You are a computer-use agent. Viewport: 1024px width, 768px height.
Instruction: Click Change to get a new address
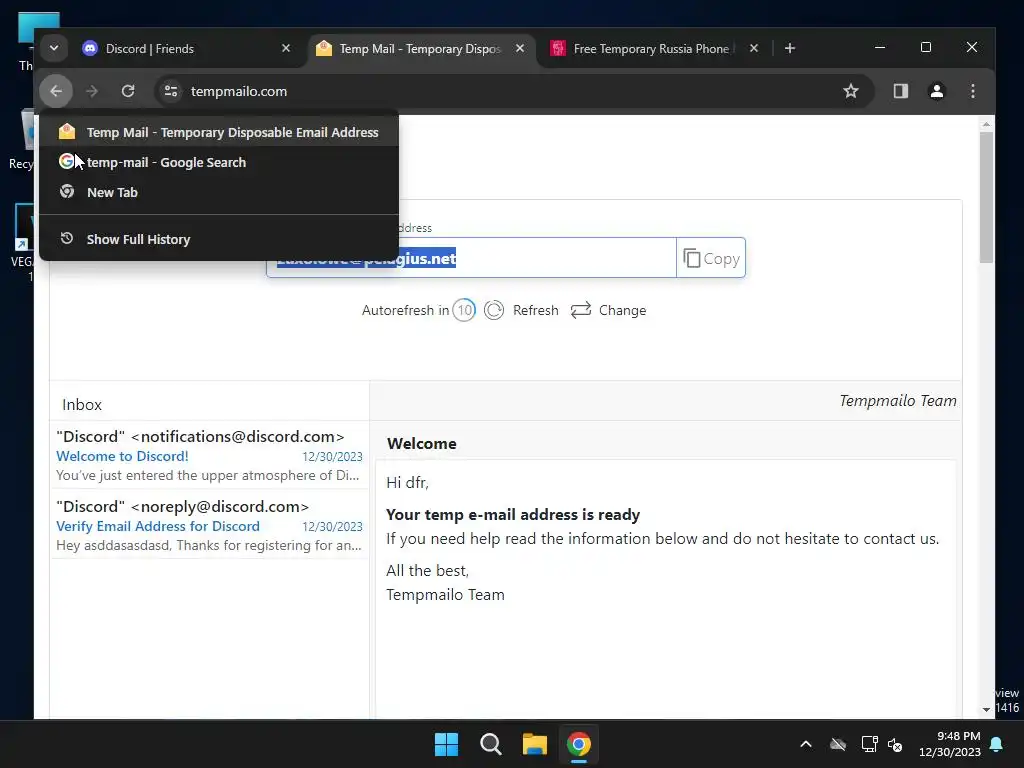(x=622, y=310)
